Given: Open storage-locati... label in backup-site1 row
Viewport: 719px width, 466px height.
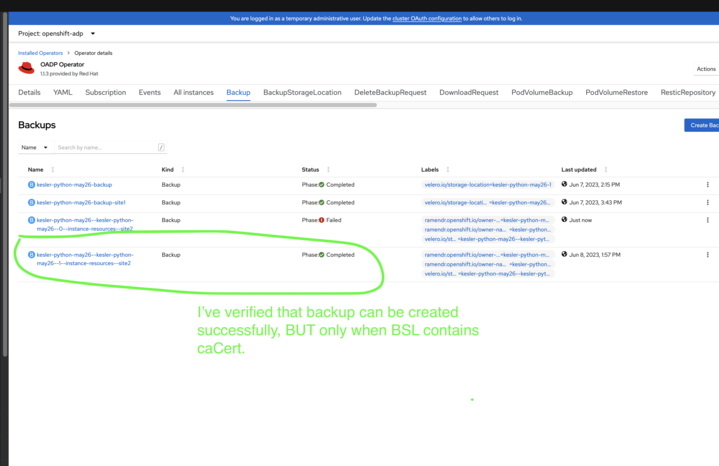Looking at the screenshot, I should pos(488,203).
